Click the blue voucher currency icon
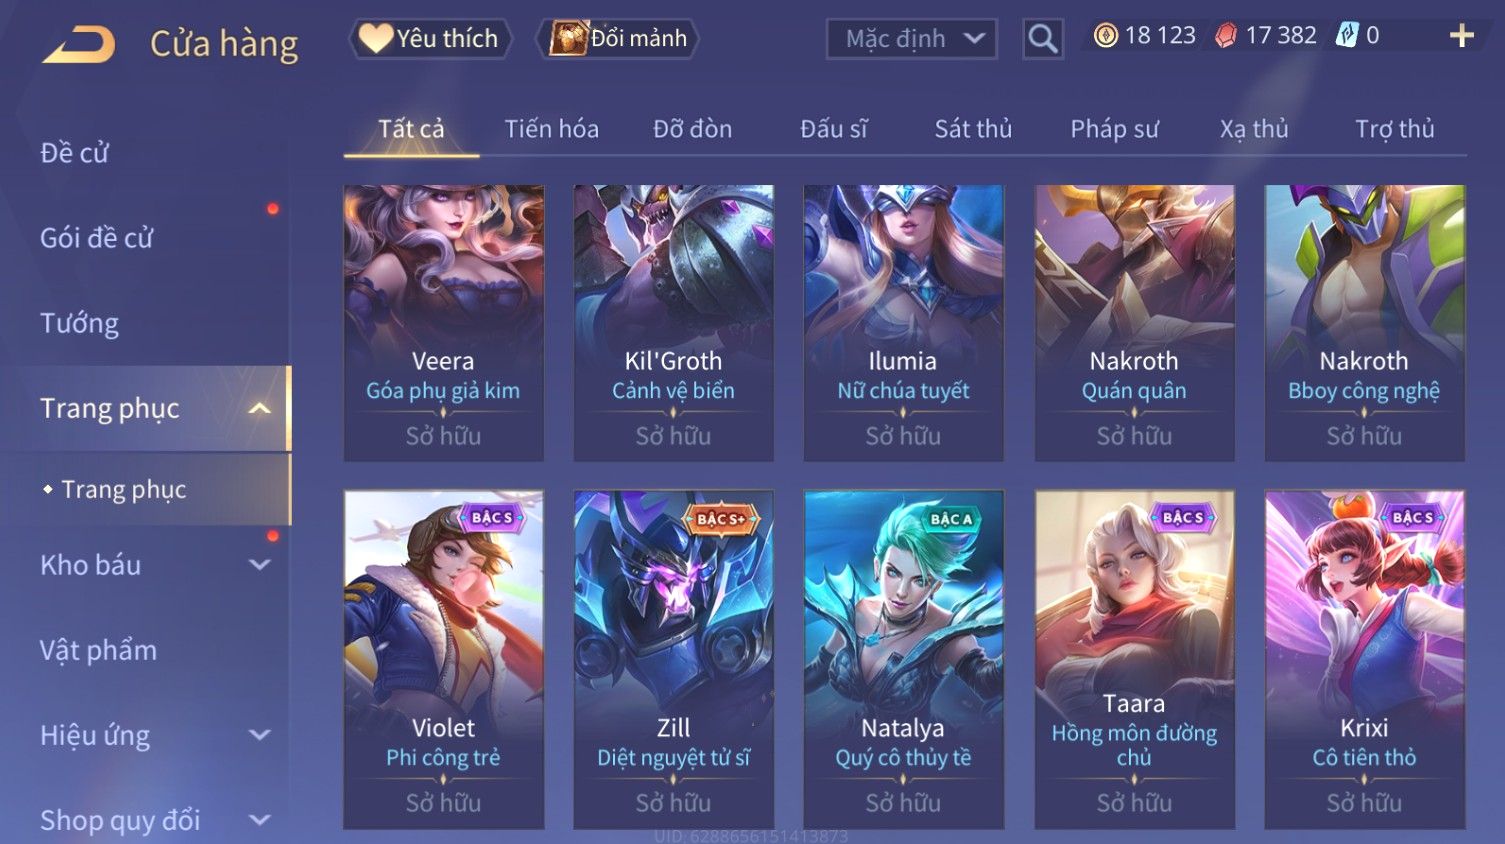The height and width of the screenshot is (844, 1505). (1347, 36)
